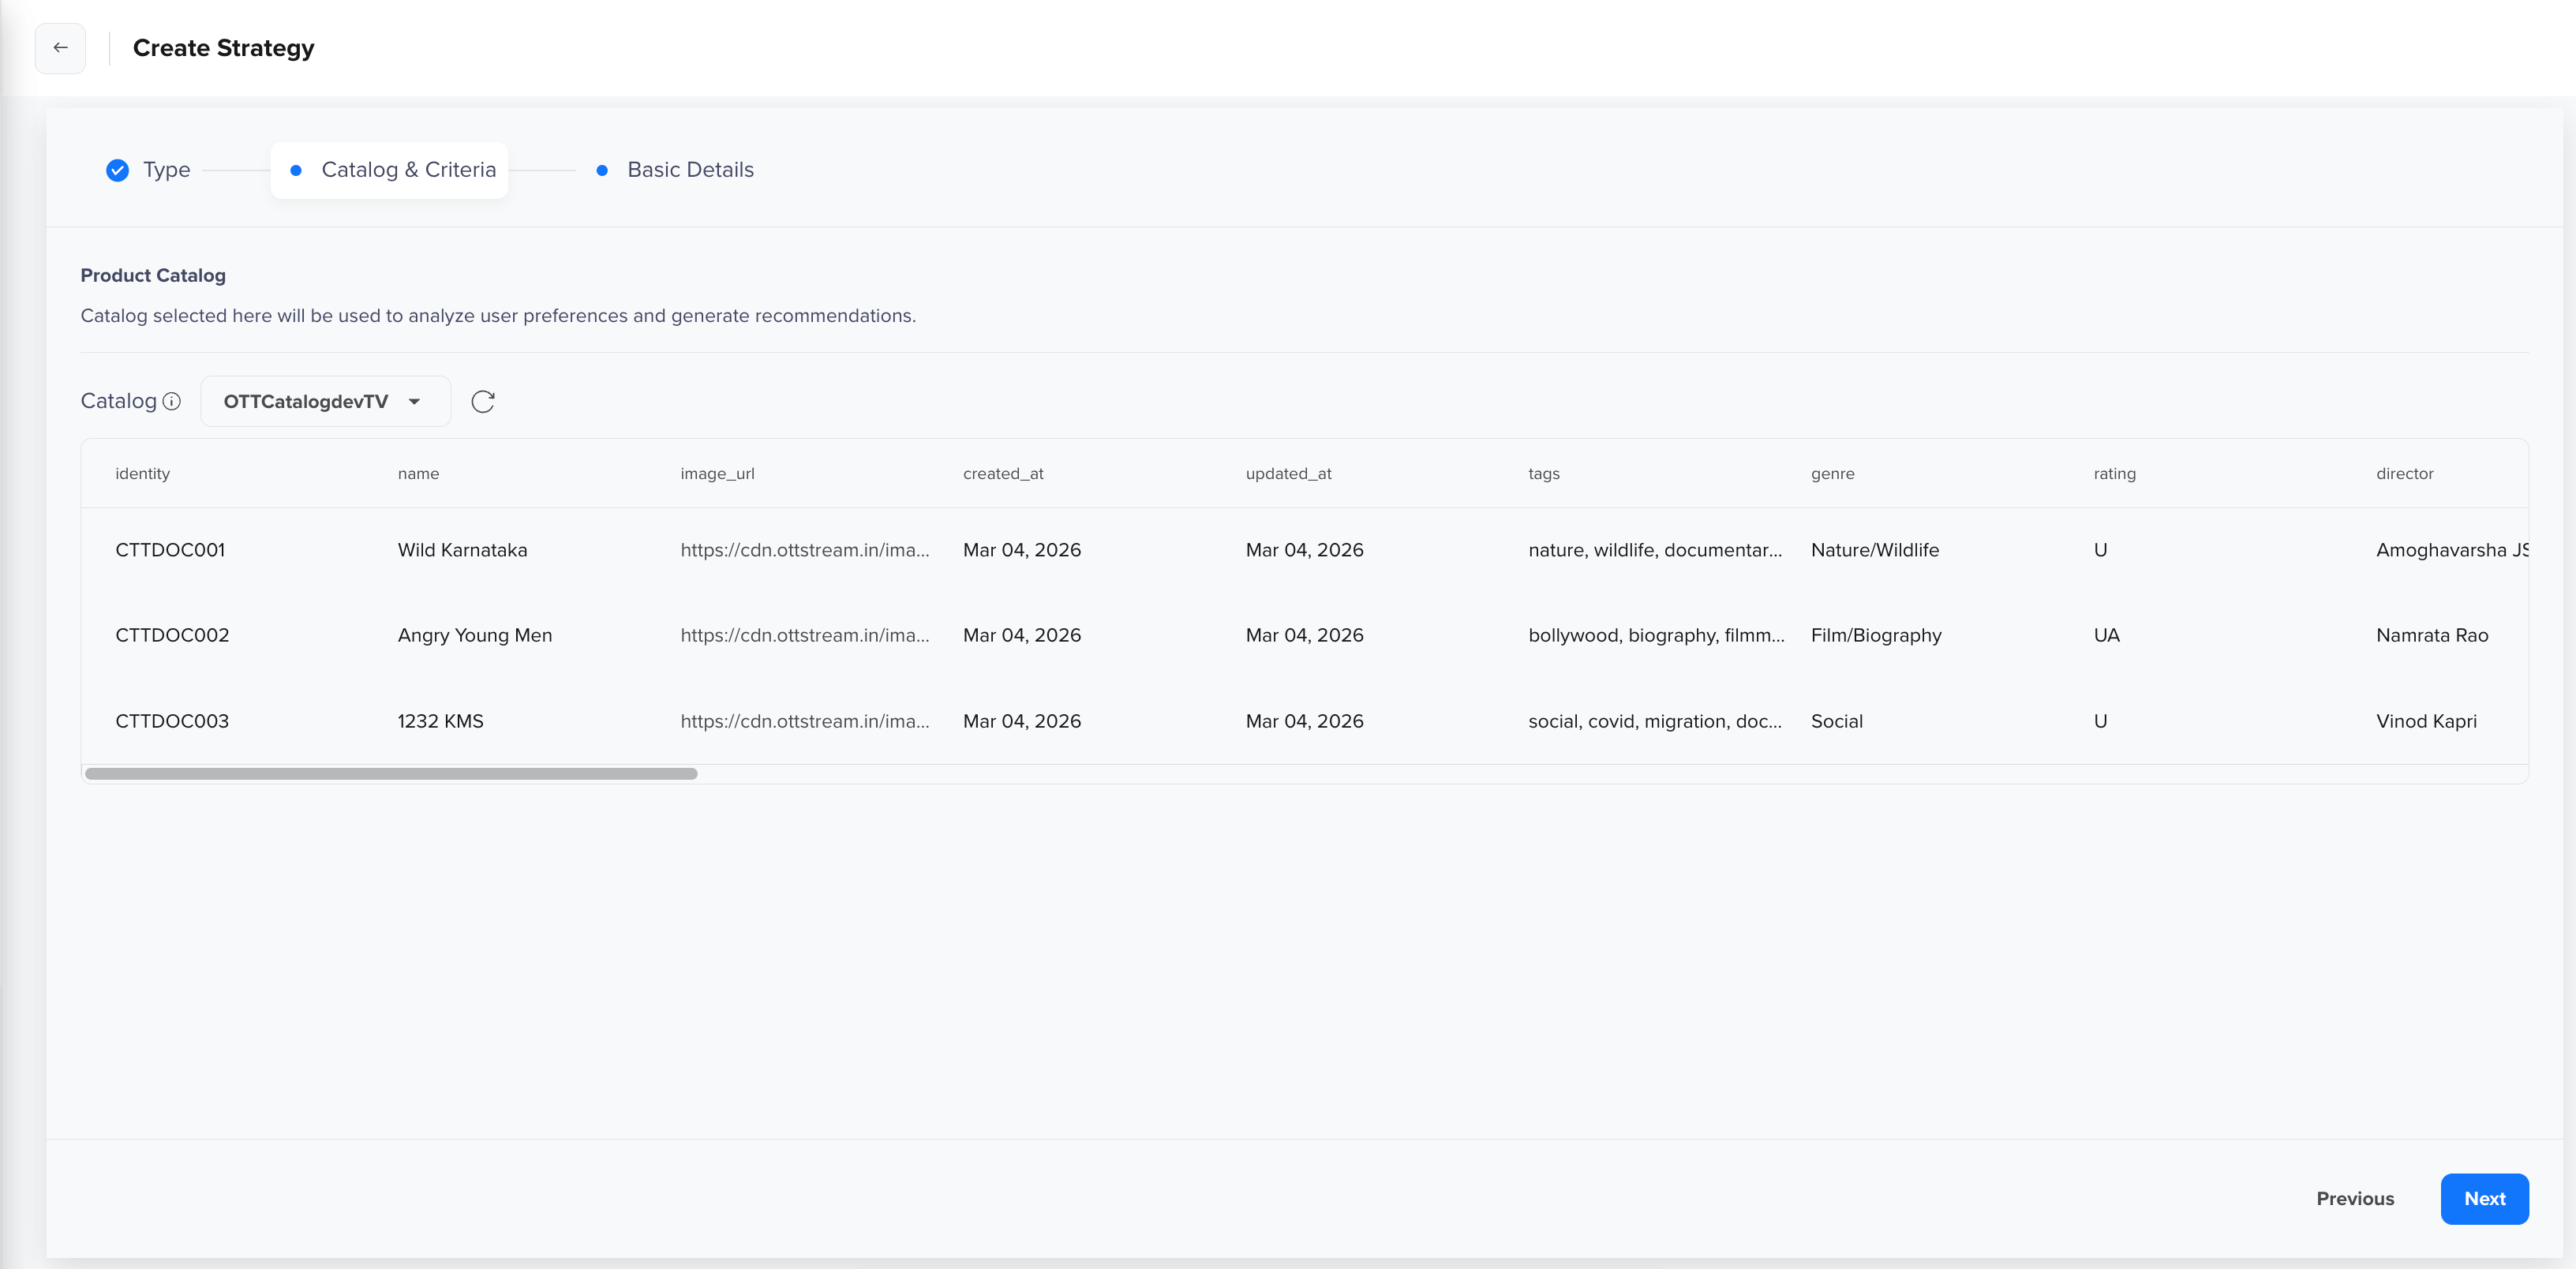2576x1269 pixels.
Task: Click the tags cell starting with bollywood, biography
Action: (1656, 635)
